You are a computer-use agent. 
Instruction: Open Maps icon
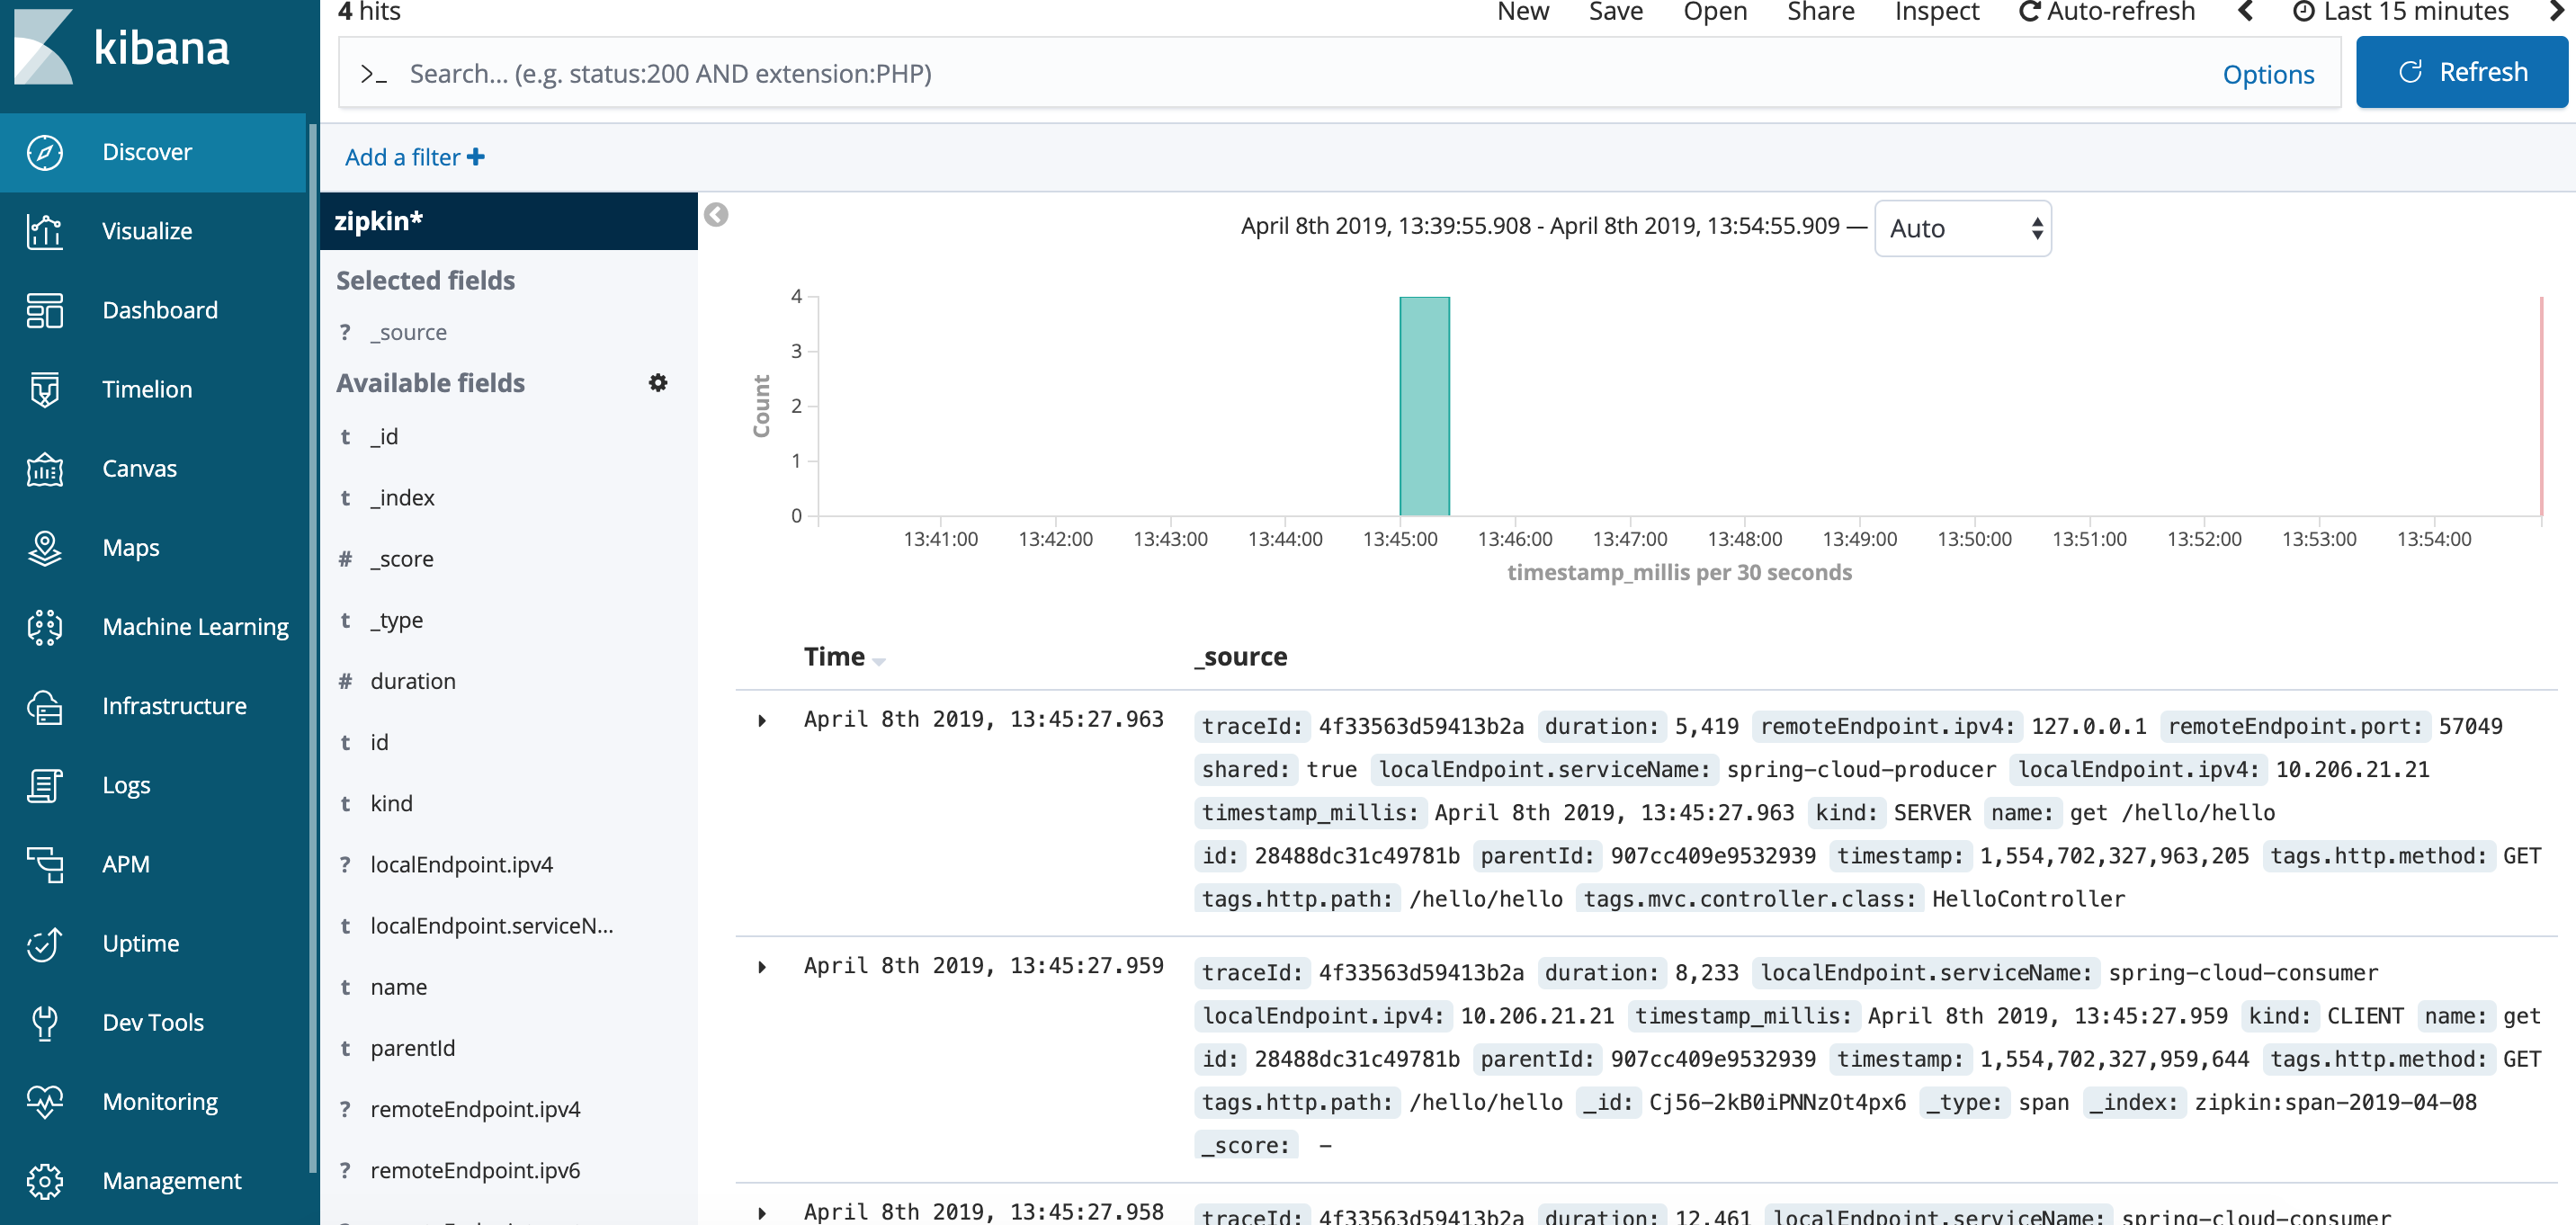coord(45,547)
